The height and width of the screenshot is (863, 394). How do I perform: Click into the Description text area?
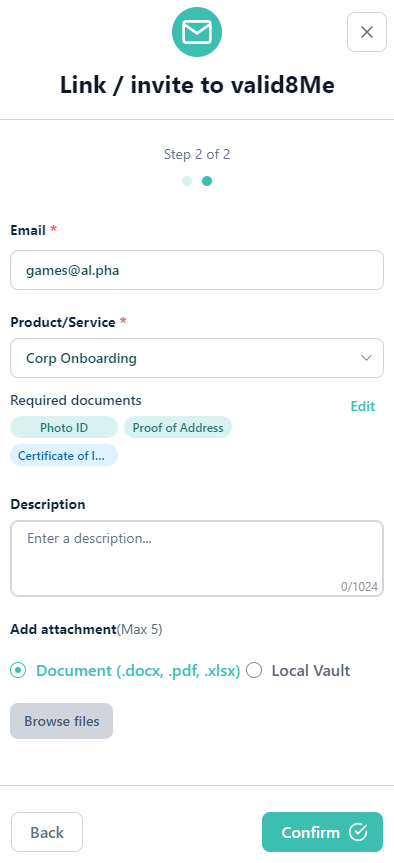[197, 559]
